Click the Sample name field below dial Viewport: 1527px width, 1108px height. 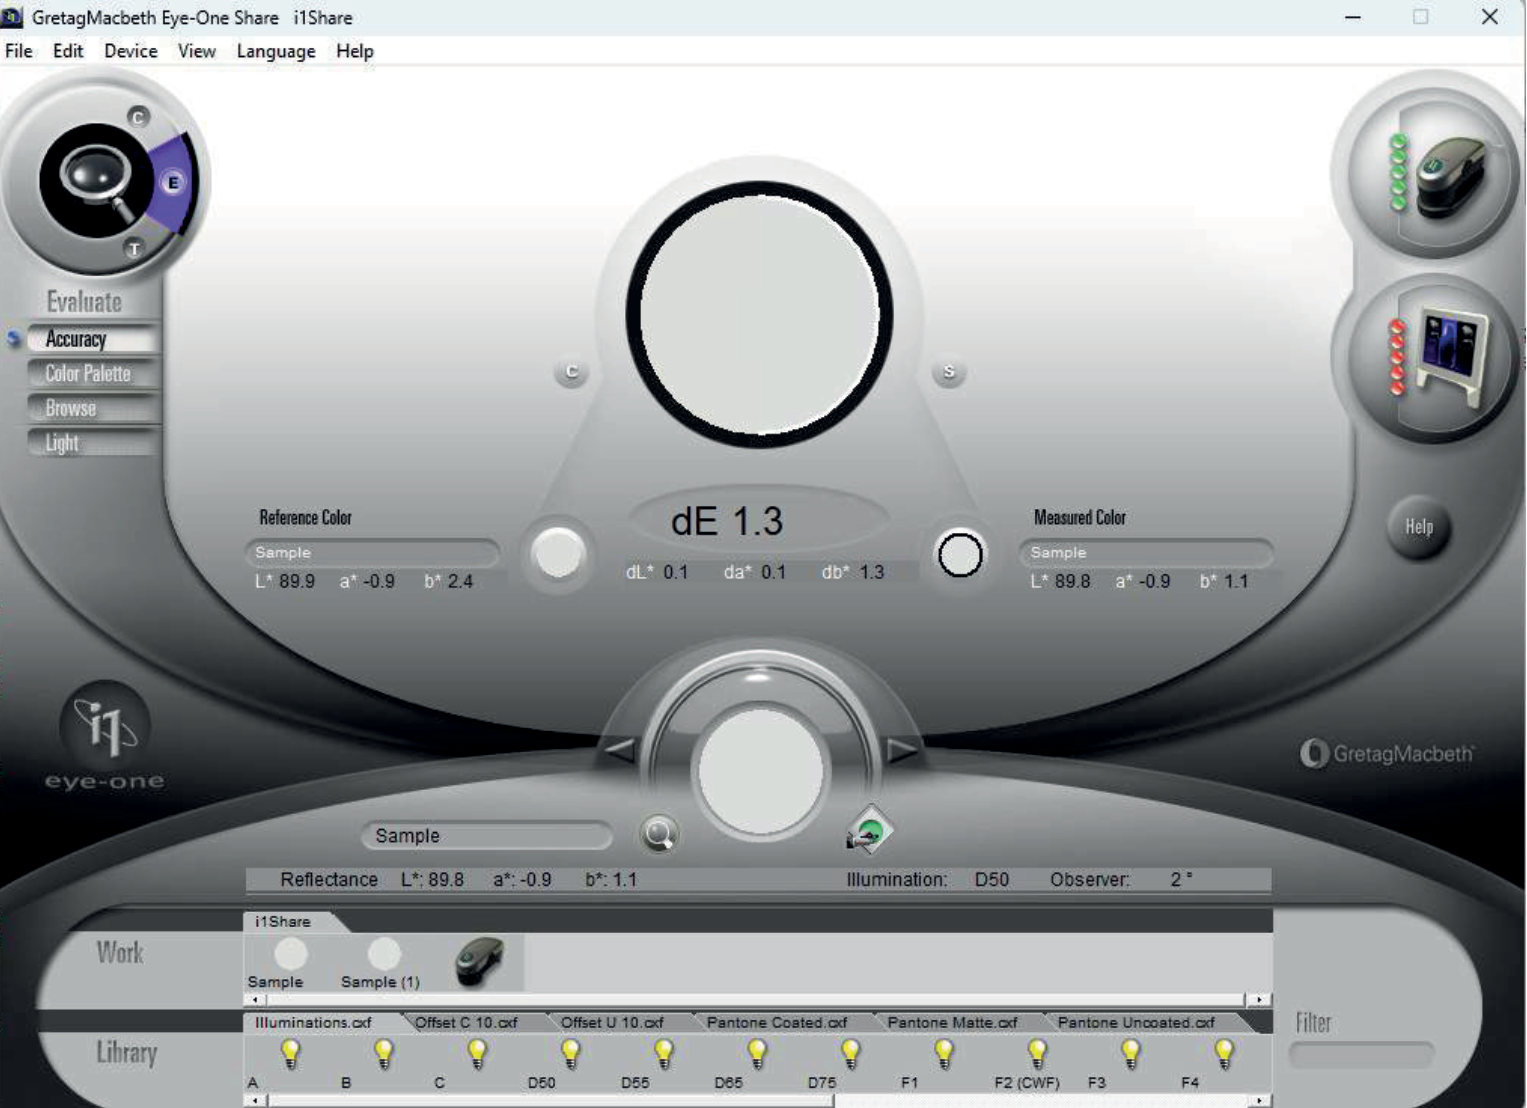[x=487, y=836]
